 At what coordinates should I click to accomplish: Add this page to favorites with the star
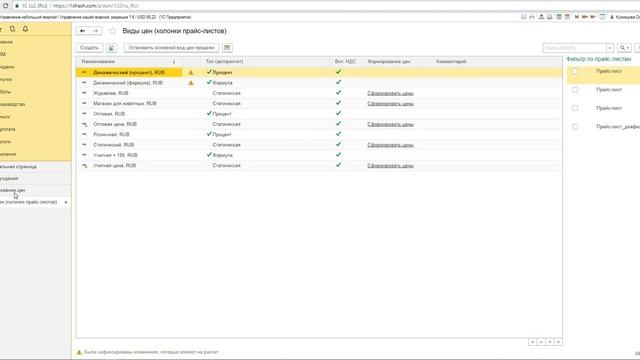pos(112,31)
